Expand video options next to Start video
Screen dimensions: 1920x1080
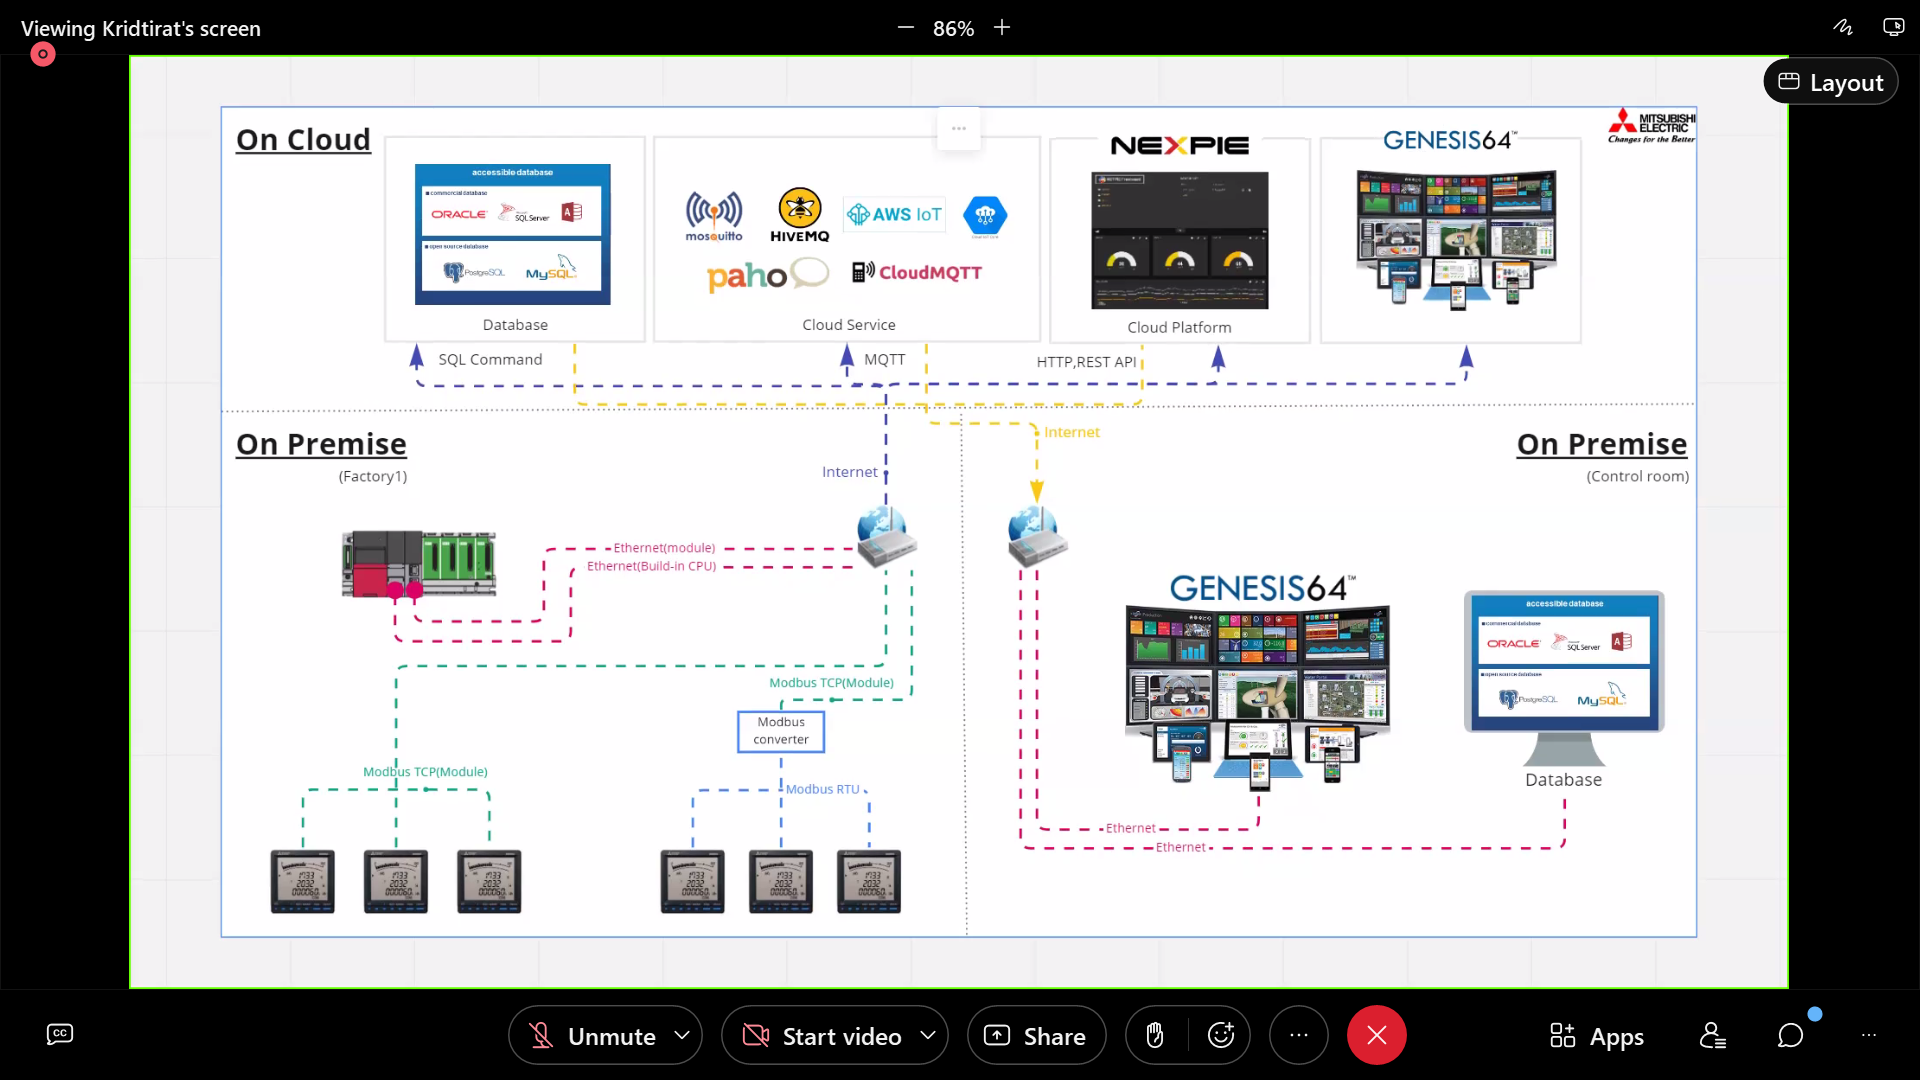928,1035
